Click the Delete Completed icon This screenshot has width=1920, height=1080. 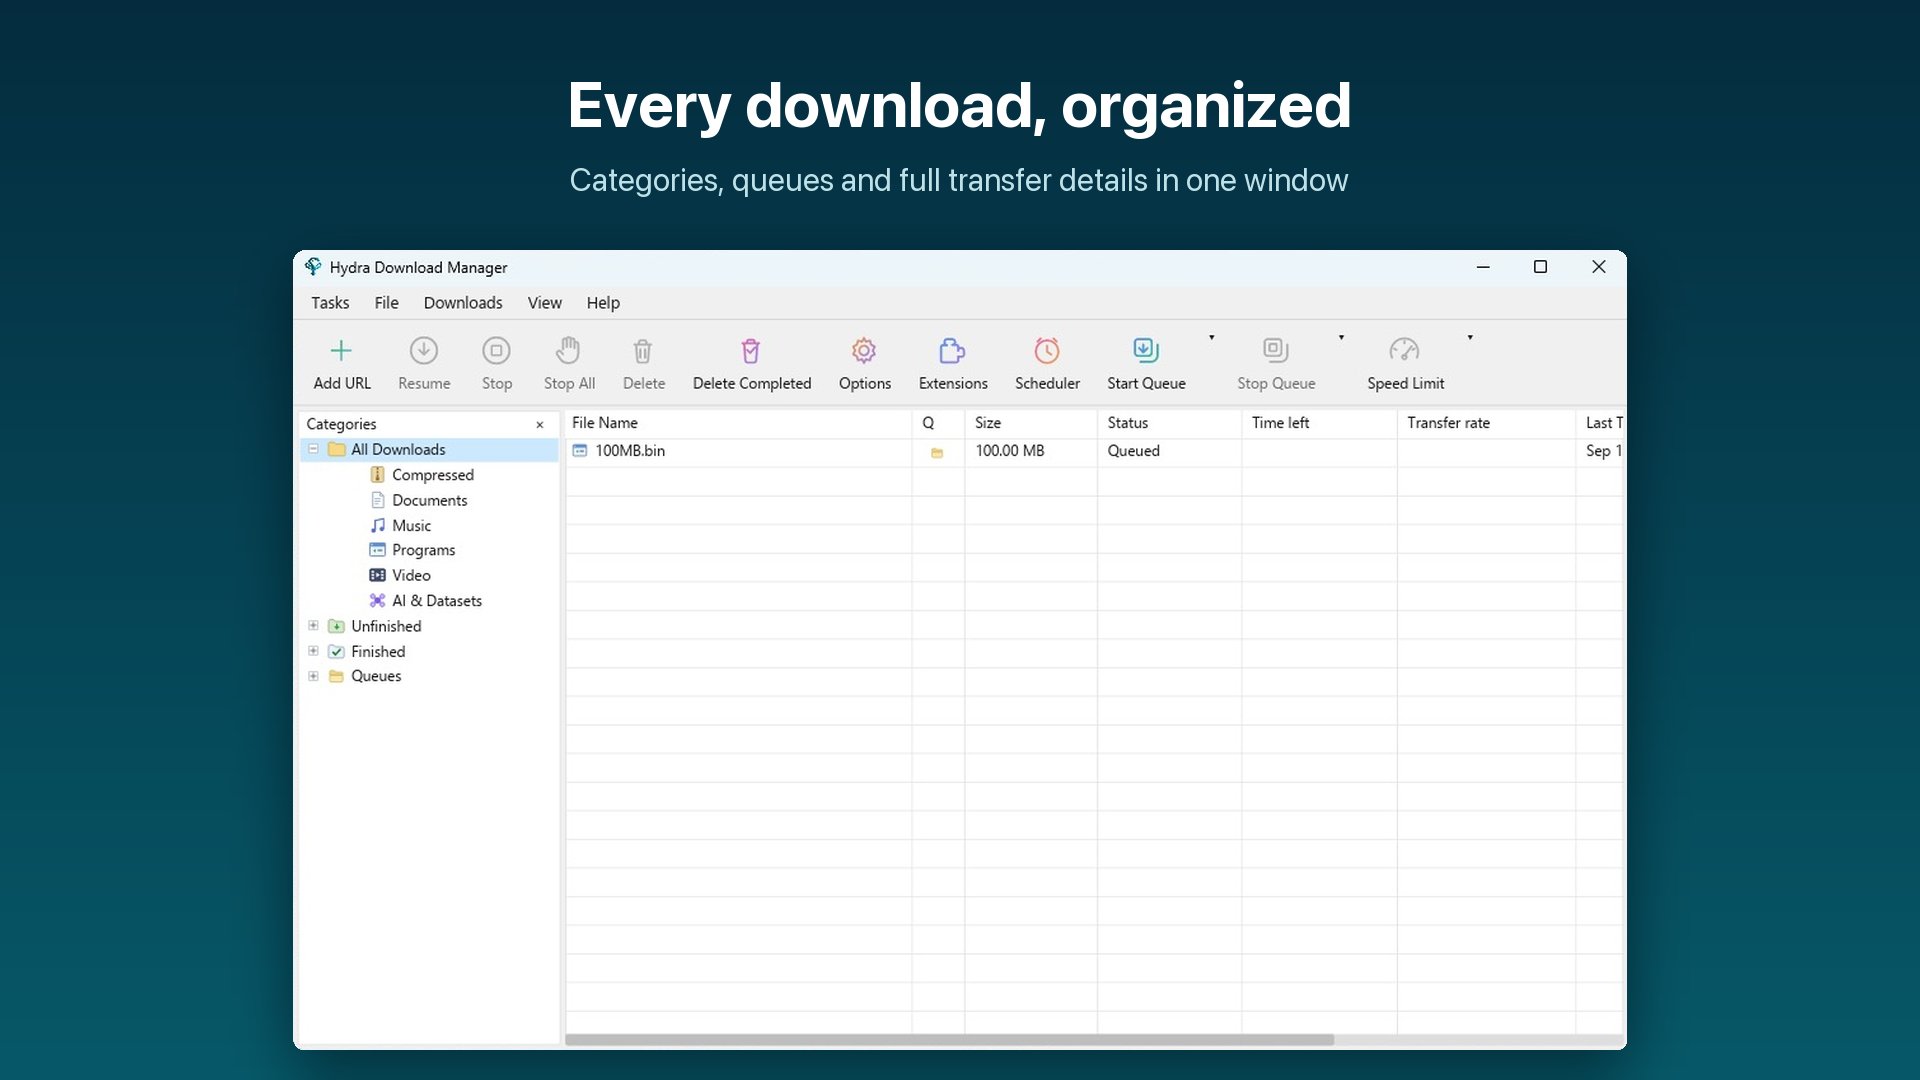(x=751, y=351)
